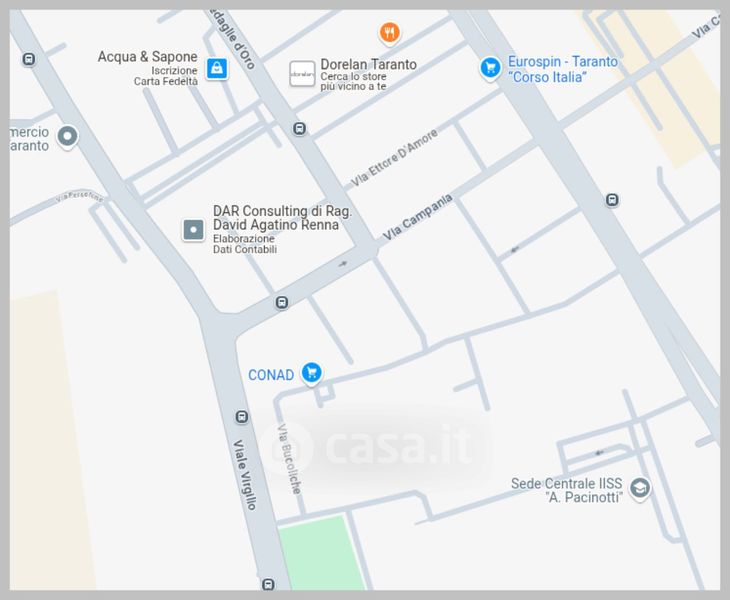Screen dimensions: 730x600
Task: Click the DAR Consulting square marker icon
Action: tap(194, 230)
